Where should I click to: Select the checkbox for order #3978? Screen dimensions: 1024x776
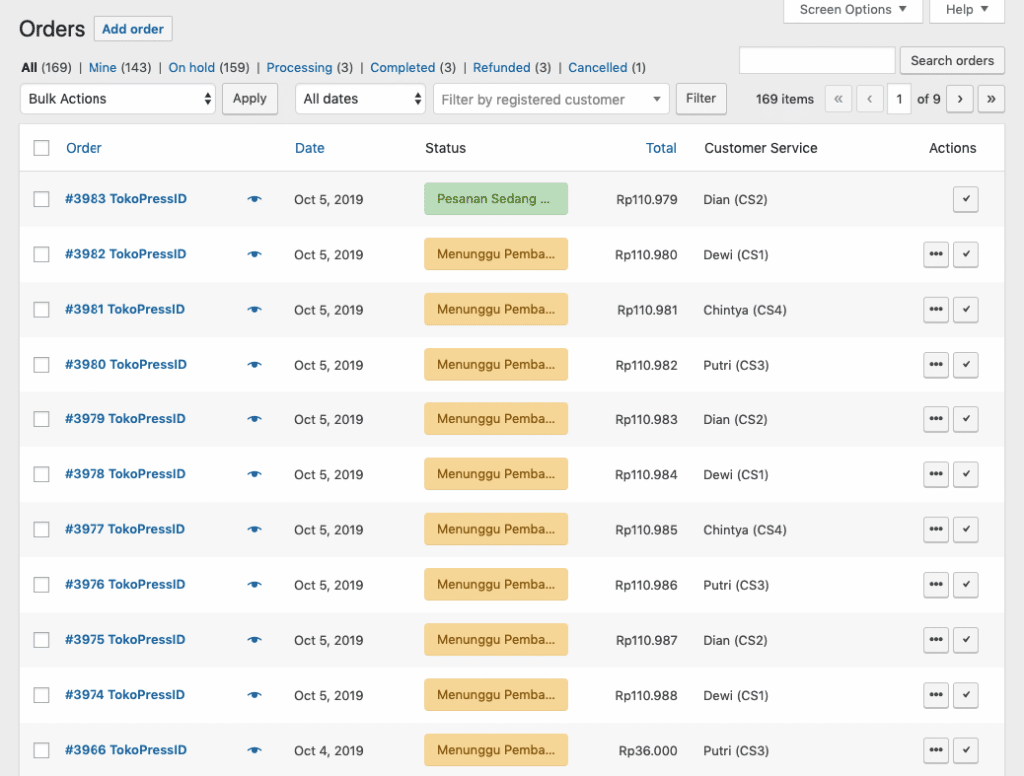click(41, 474)
